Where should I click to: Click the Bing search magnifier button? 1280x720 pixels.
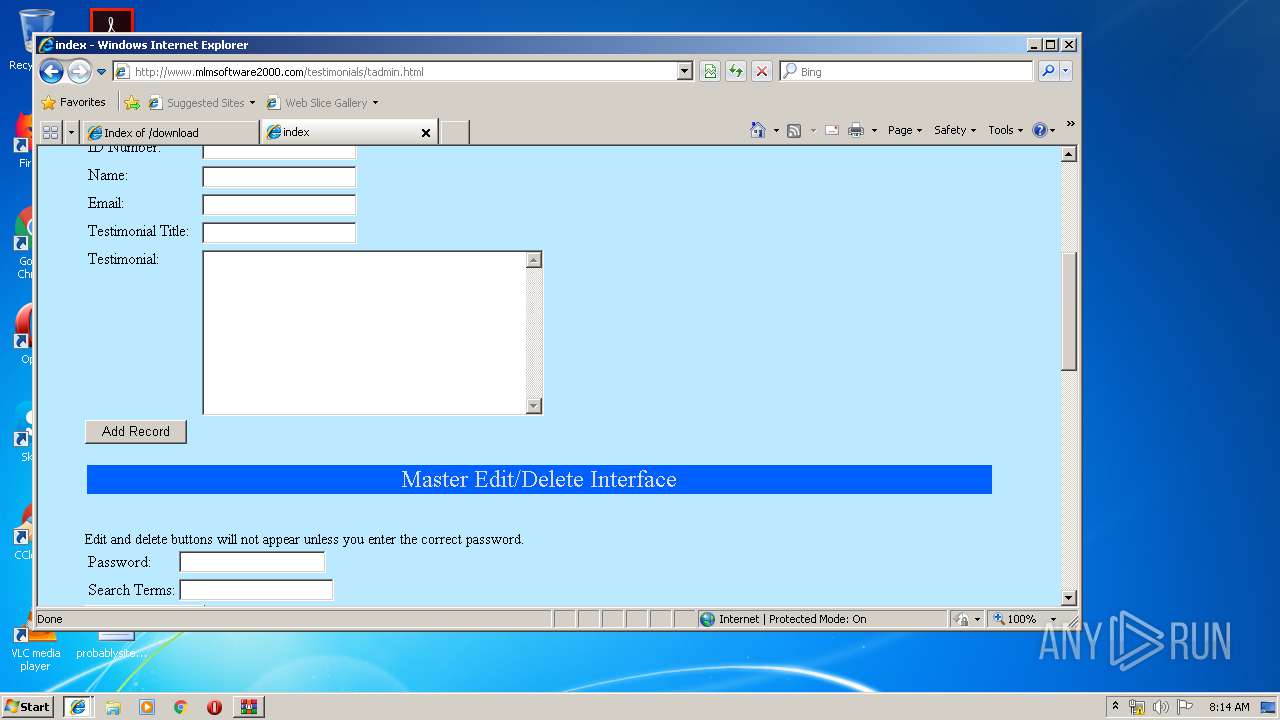coord(1048,71)
